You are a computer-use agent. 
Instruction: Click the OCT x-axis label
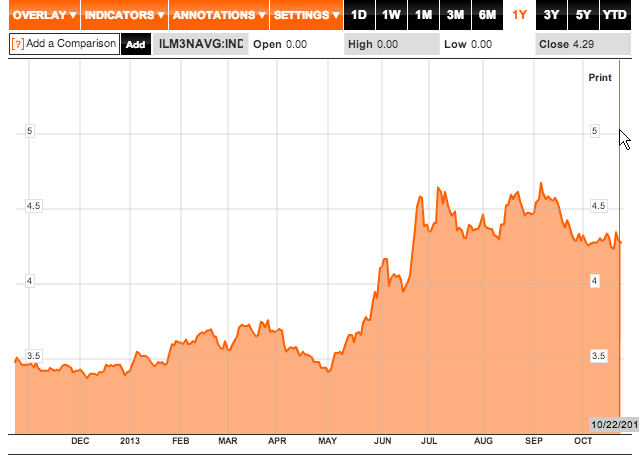pyautogui.click(x=583, y=441)
